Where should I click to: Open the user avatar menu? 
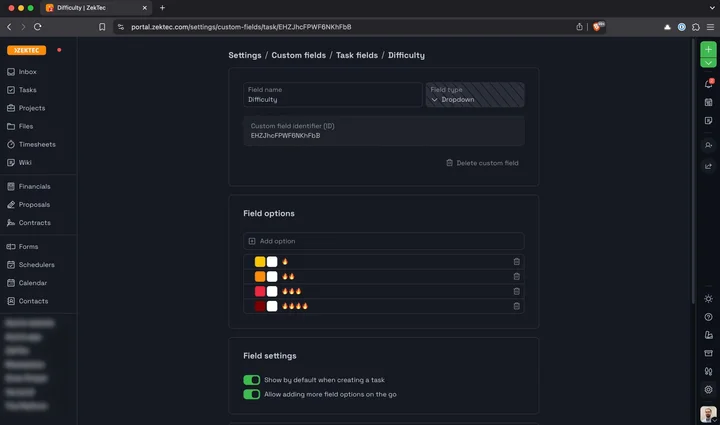tap(708, 414)
